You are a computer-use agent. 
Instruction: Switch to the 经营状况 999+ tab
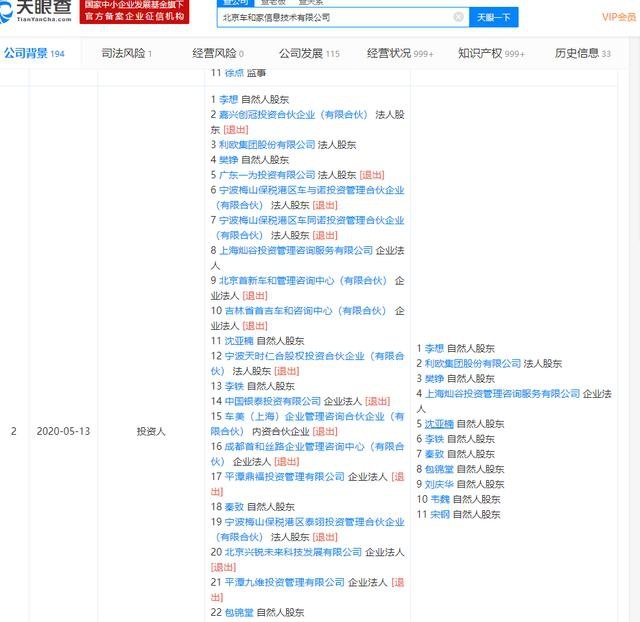click(400, 53)
